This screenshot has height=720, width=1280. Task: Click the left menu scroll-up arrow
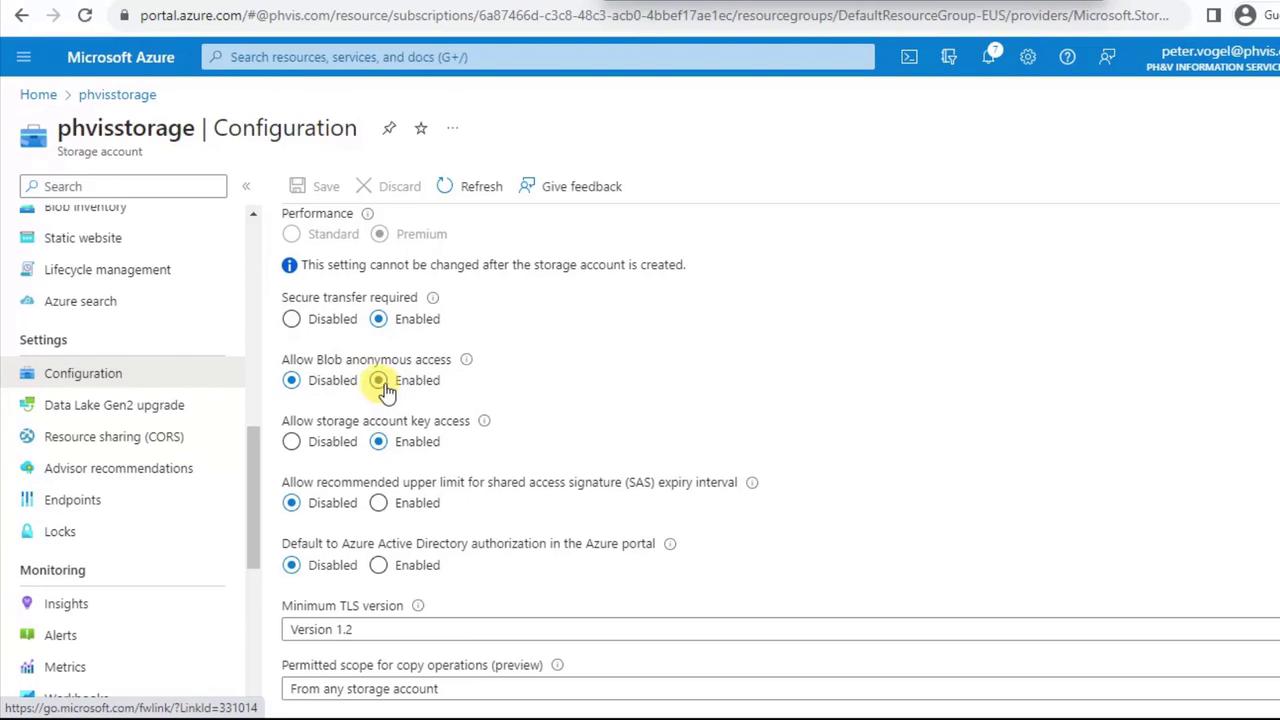tap(253, 214)
